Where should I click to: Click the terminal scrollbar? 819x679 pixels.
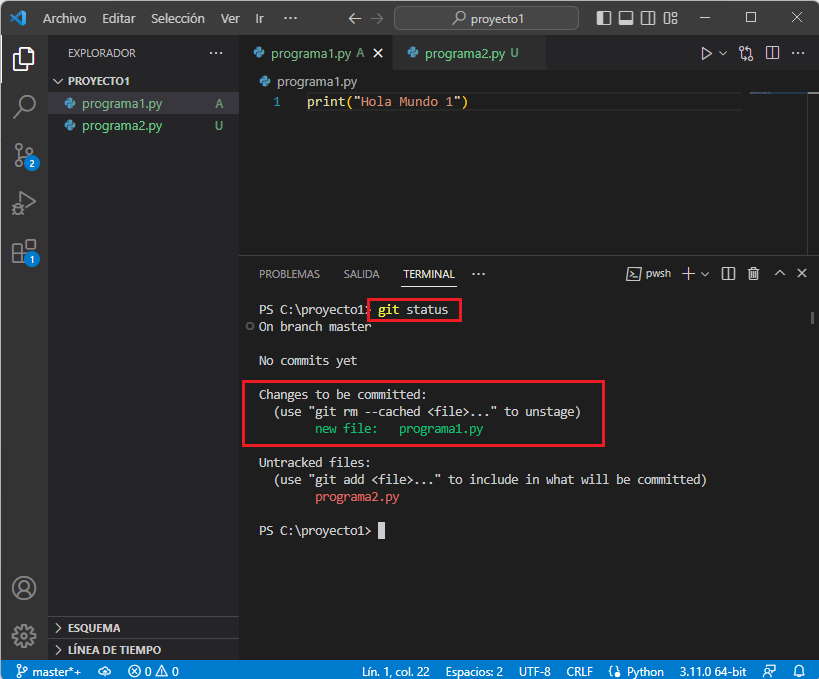[x=812, y=318]
